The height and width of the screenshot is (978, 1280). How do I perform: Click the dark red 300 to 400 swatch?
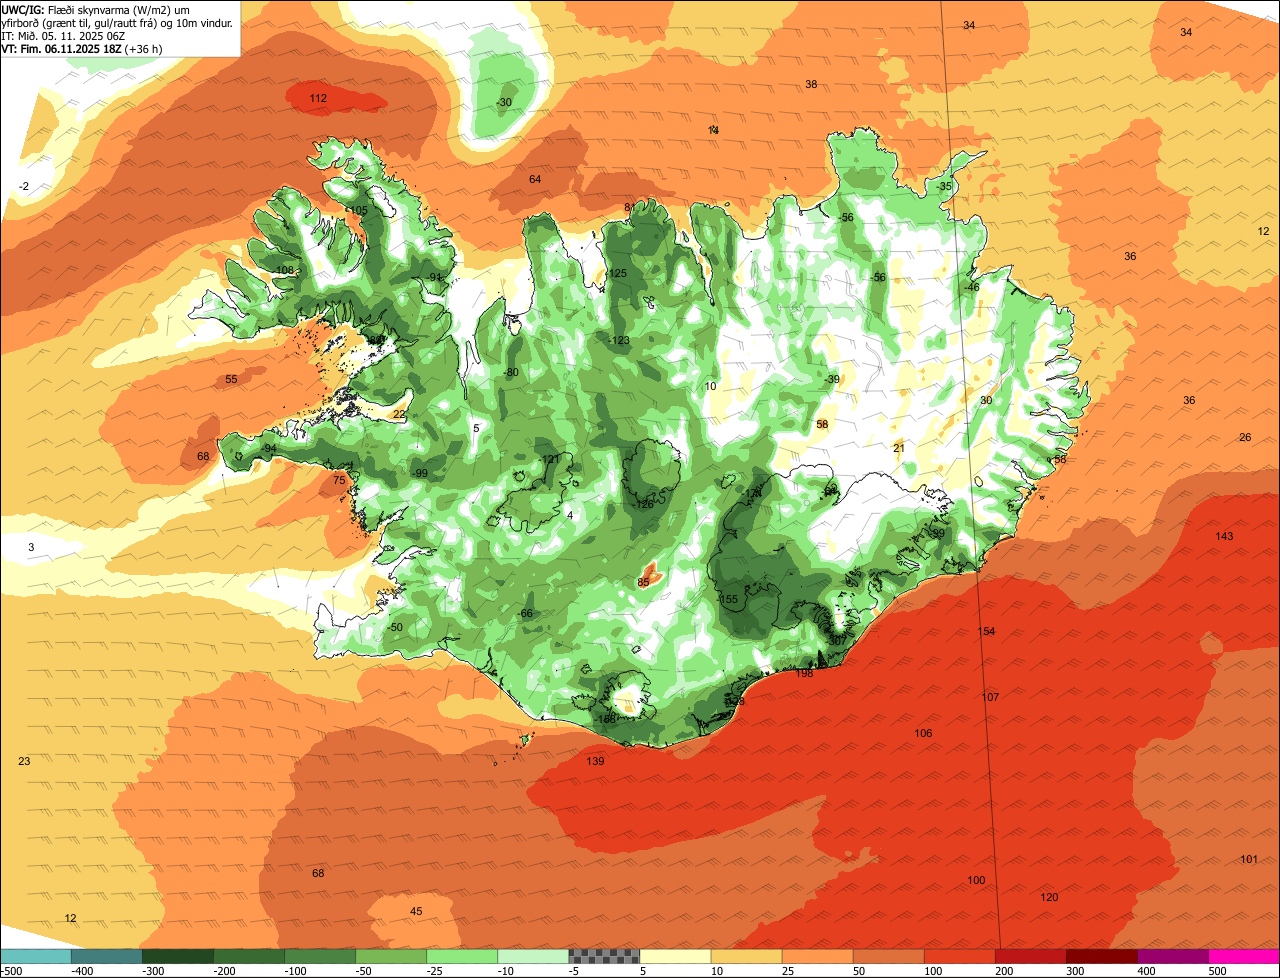coord(1102,956)
